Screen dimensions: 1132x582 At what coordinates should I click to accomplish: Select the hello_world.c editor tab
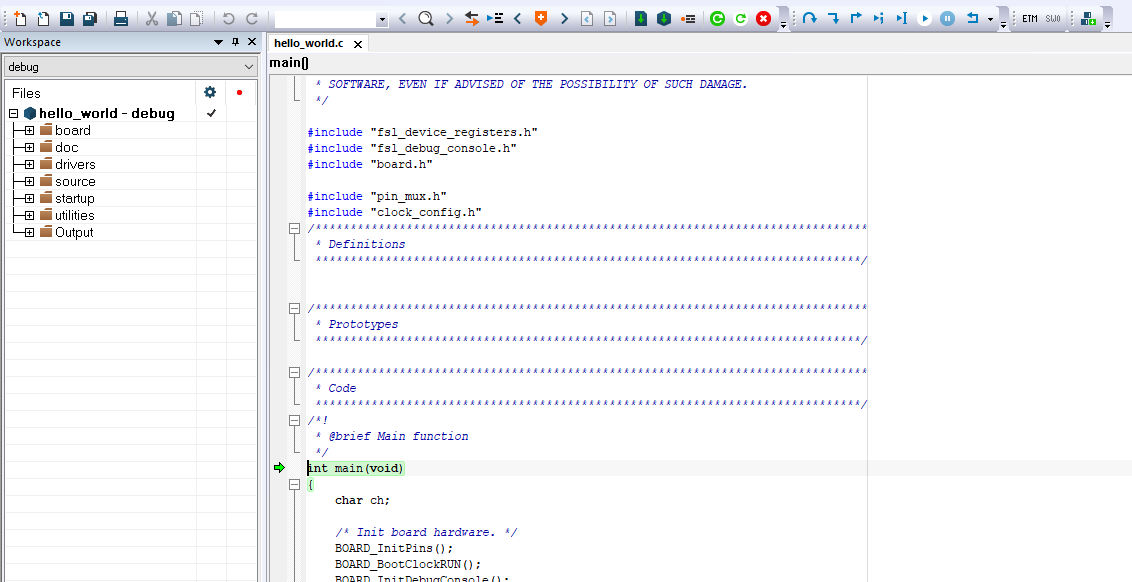click(308, 44)
